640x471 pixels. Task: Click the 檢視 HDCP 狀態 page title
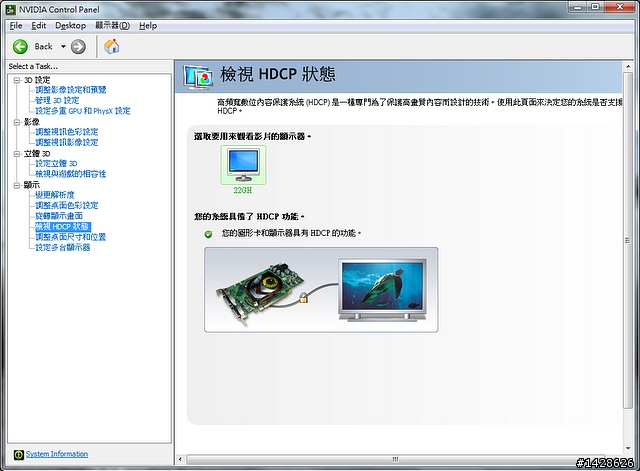(x=278, y=74)
